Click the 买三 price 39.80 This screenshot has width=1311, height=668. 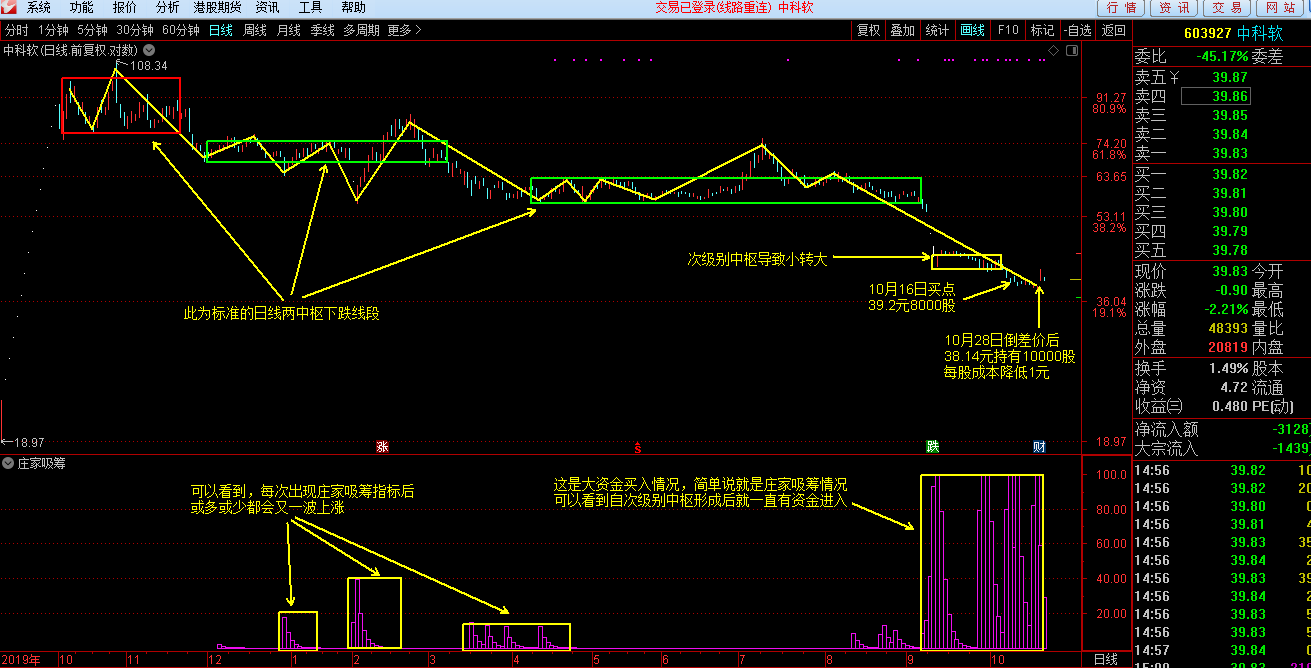click(x=1230, y=213)
